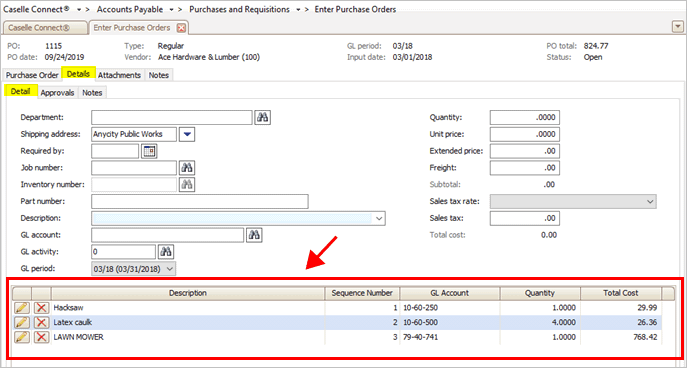Sort by GL Account column header
687x368 pixels.
pos(450,293)
